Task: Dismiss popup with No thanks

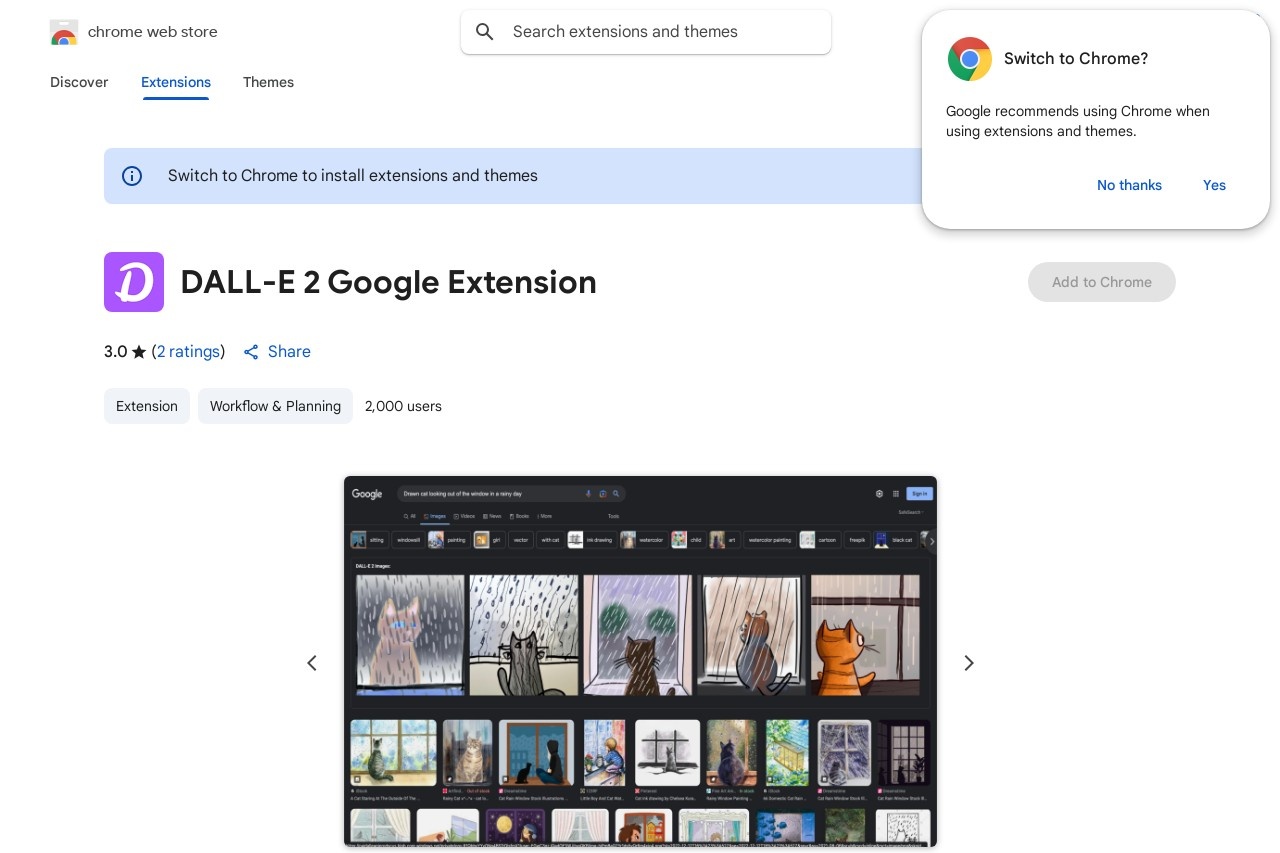Action: point(1129,185)
